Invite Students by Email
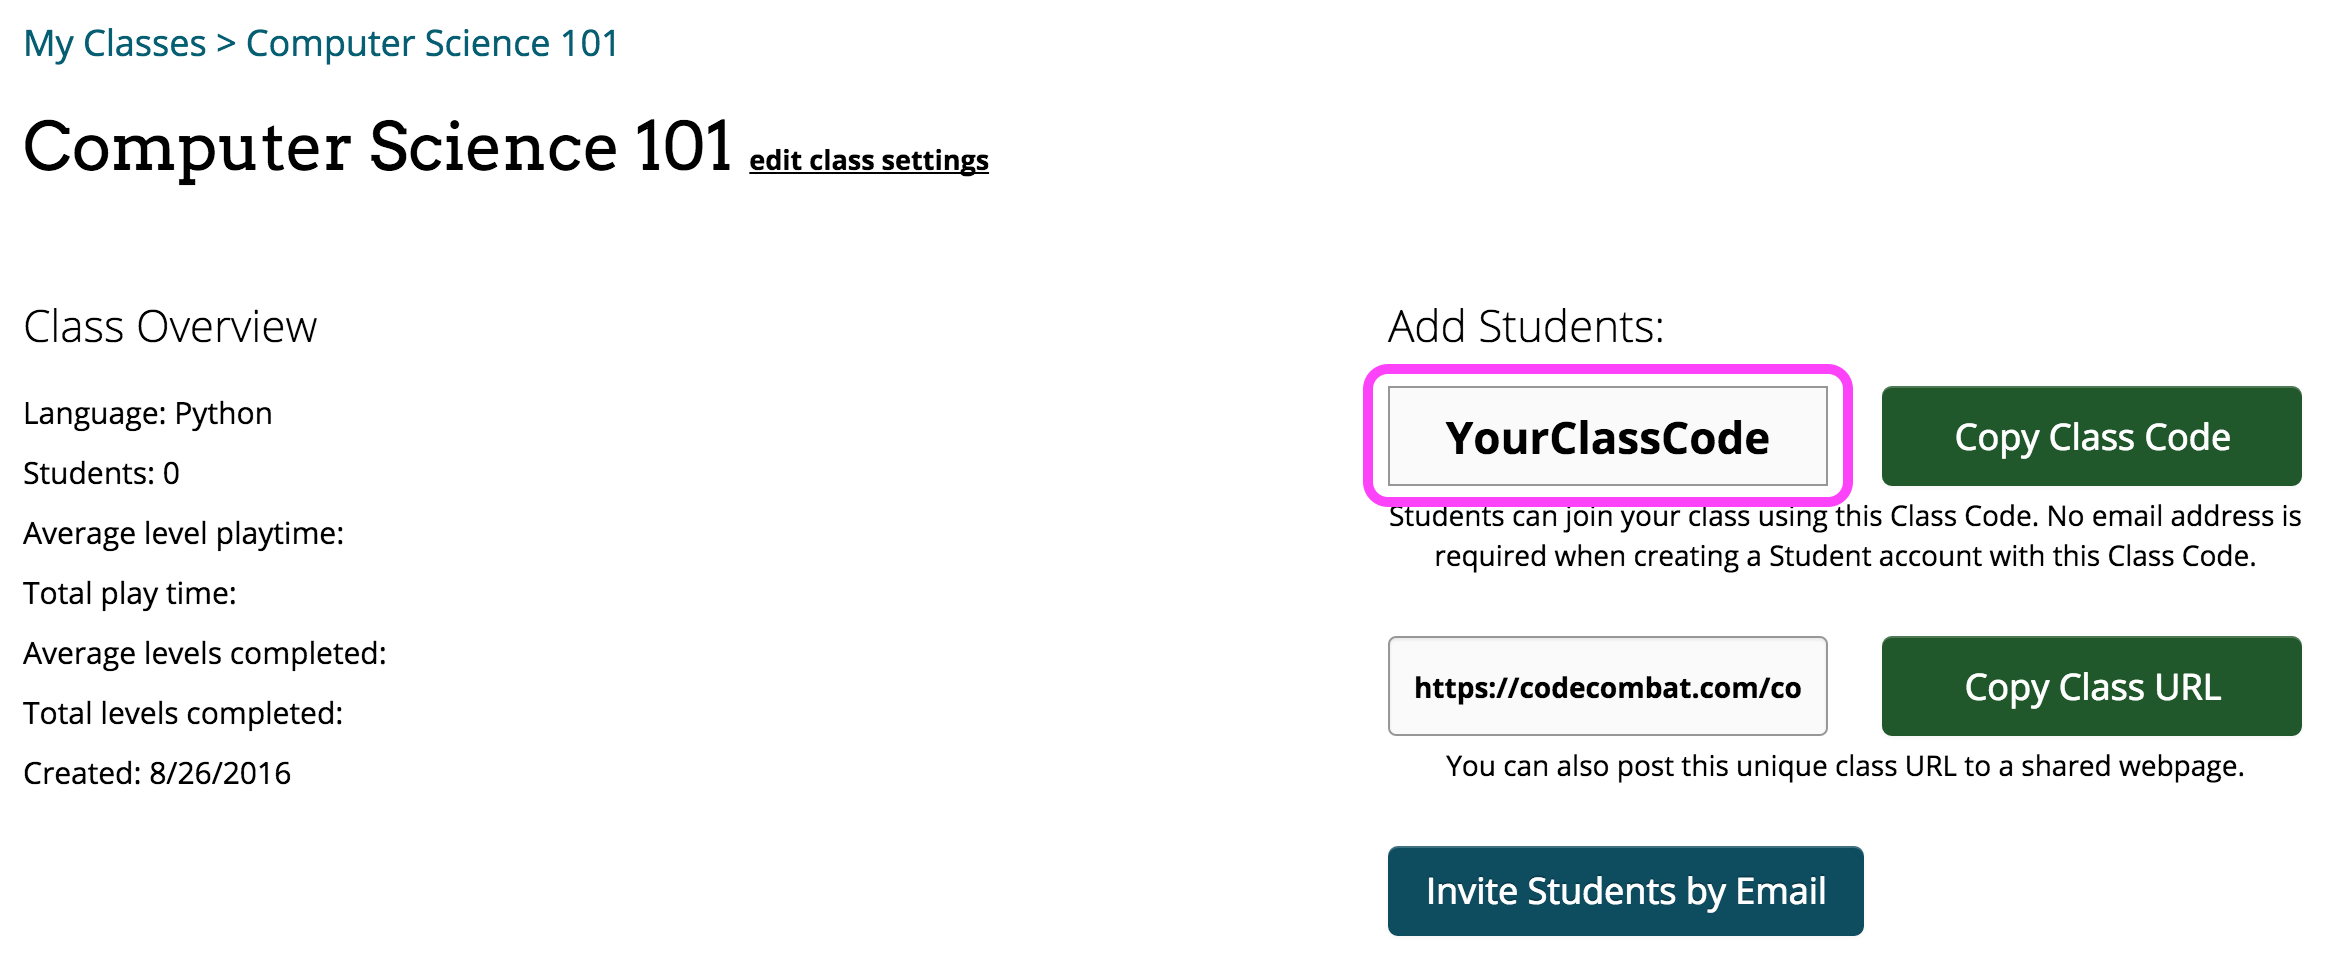This screenshot has width=2326, height=966. pyautogui.click(x=1625, y=891)
